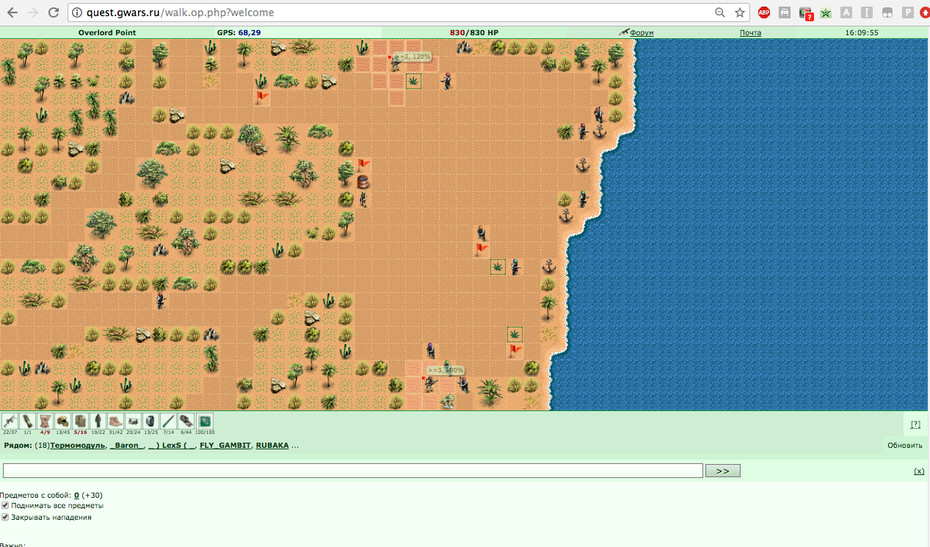Open player Термомодуль's profile

[x=77, y=445]
